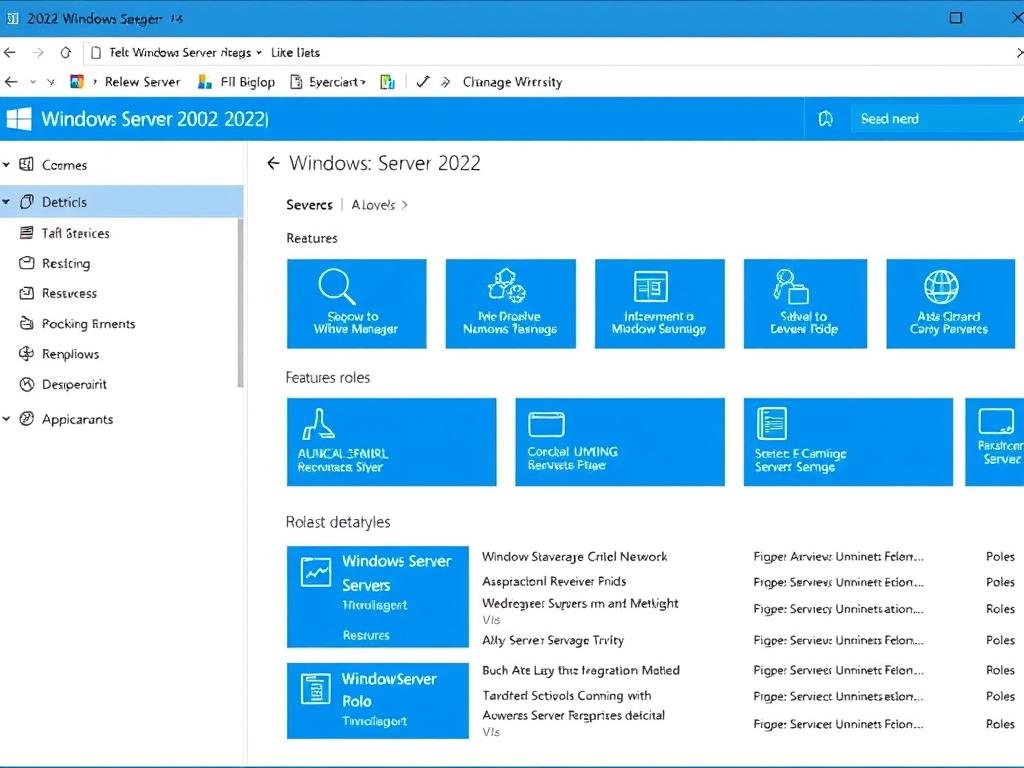Go back using the address bar back arrow
This screenshot has width=1024, height=768.
point(9,52)
